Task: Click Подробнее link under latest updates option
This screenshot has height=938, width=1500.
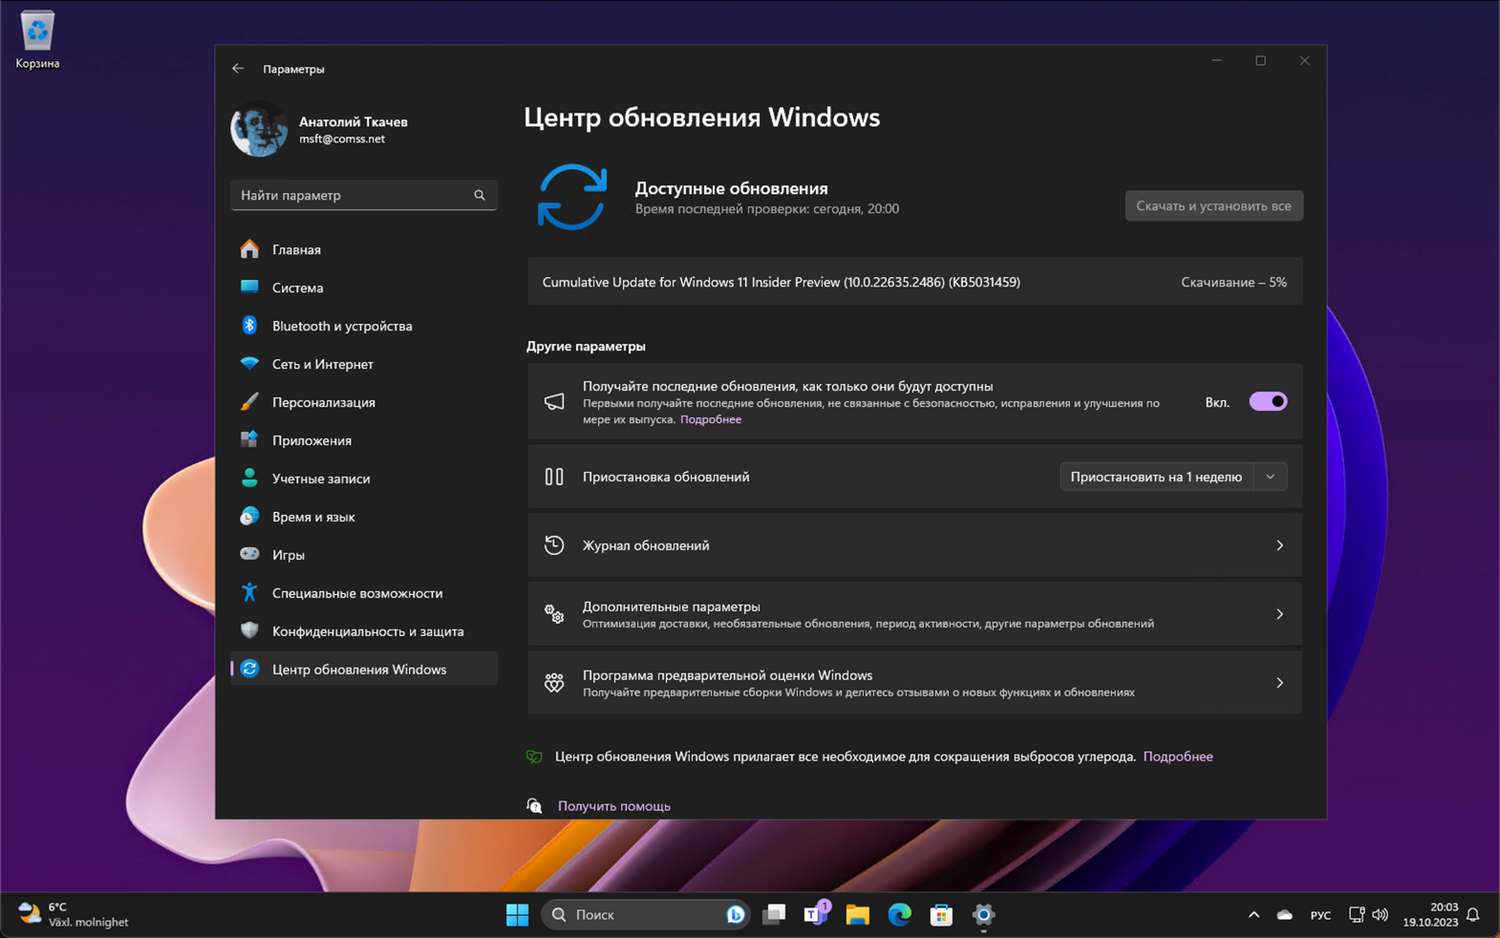Action: pyautogui.click(x=711, y=420)
